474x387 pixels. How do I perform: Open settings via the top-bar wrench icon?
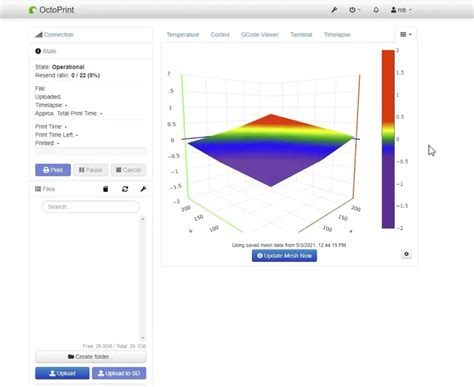click(334, 10)
